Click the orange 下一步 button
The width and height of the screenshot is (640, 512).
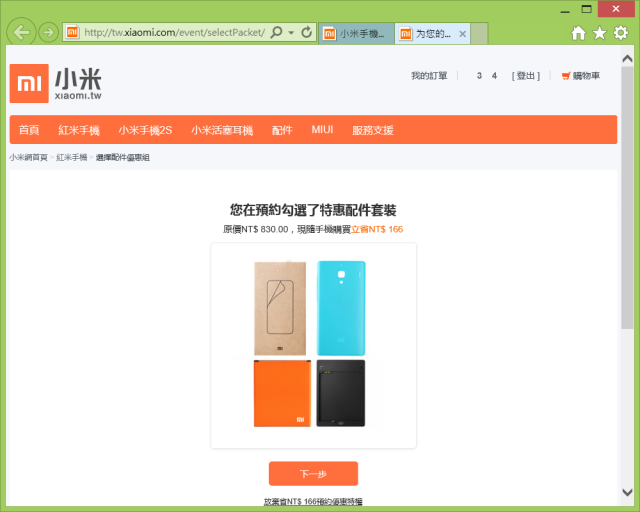313,474
